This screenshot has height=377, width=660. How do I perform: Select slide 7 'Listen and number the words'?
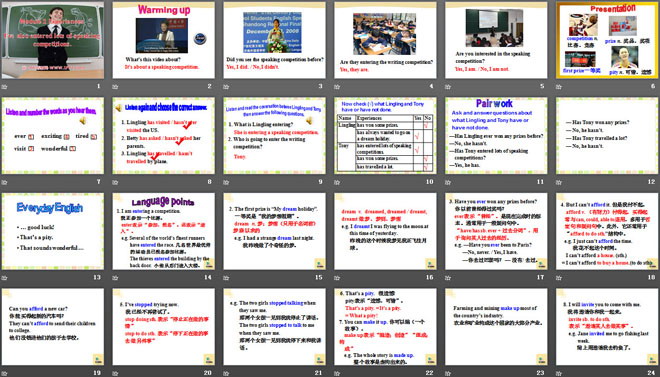tap(53, 135)
